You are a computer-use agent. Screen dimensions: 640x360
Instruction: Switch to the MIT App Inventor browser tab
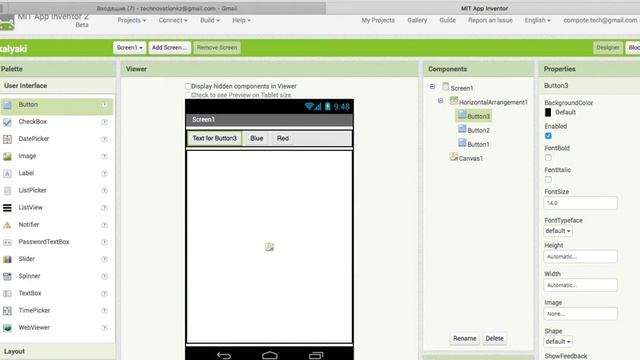(x=484, y=8)
